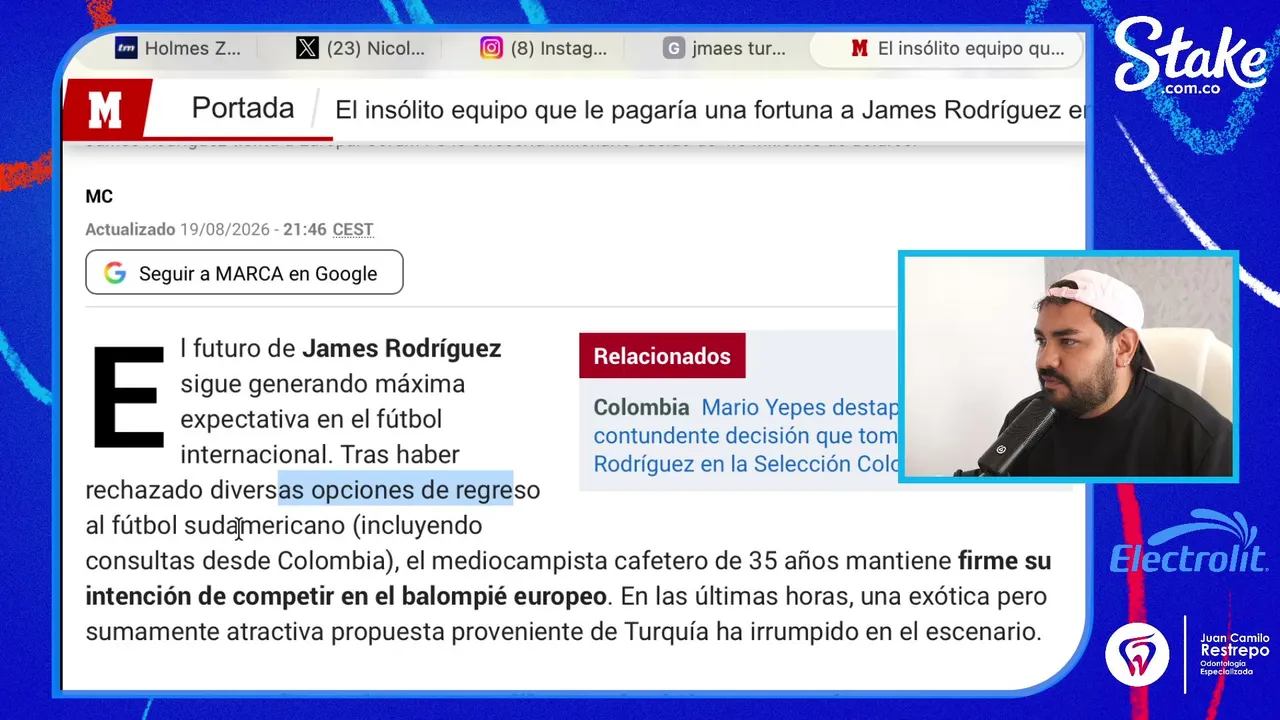Click the bold James Rodríguez name in article
Screen dimensions: 1280x720
(x=401, y=348)
